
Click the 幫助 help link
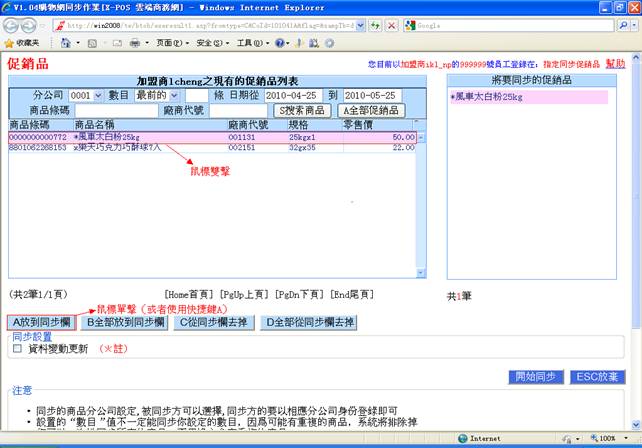pos(615,63)
